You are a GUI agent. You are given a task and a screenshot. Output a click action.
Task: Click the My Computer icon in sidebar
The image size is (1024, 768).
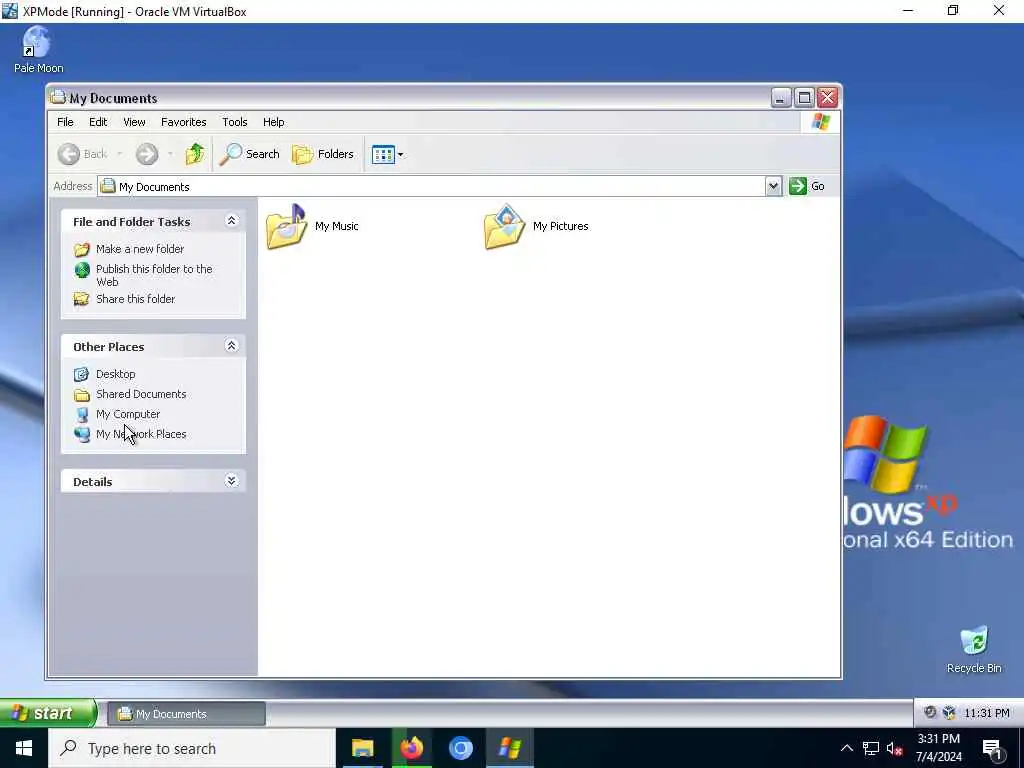(82, 415)
